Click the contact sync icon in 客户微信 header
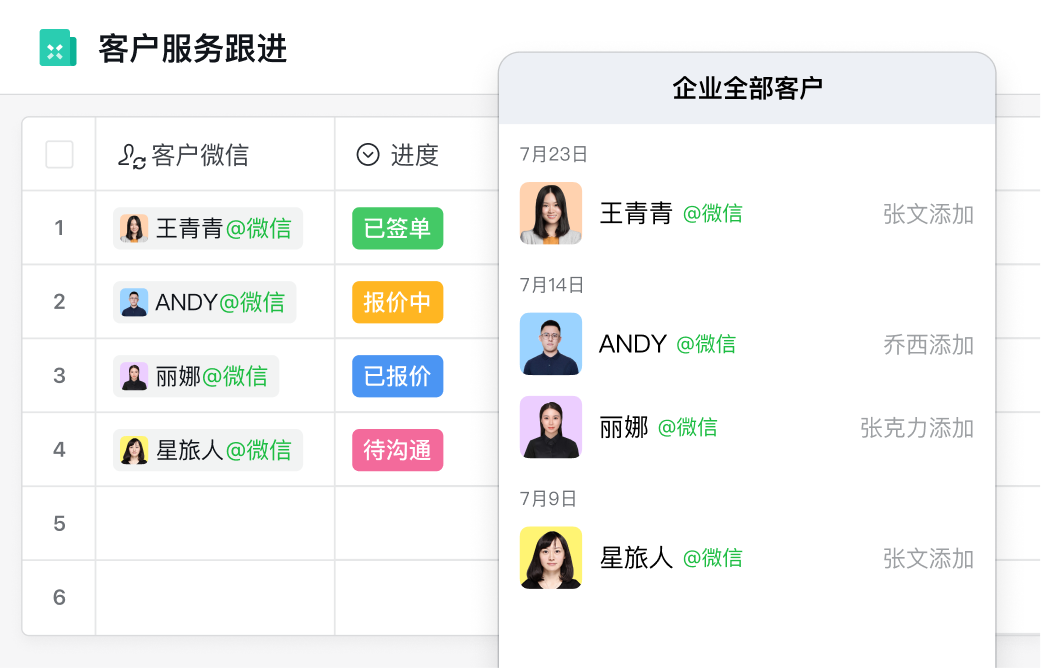Viewport: 1049px width, 668px height. pos(131,153)
